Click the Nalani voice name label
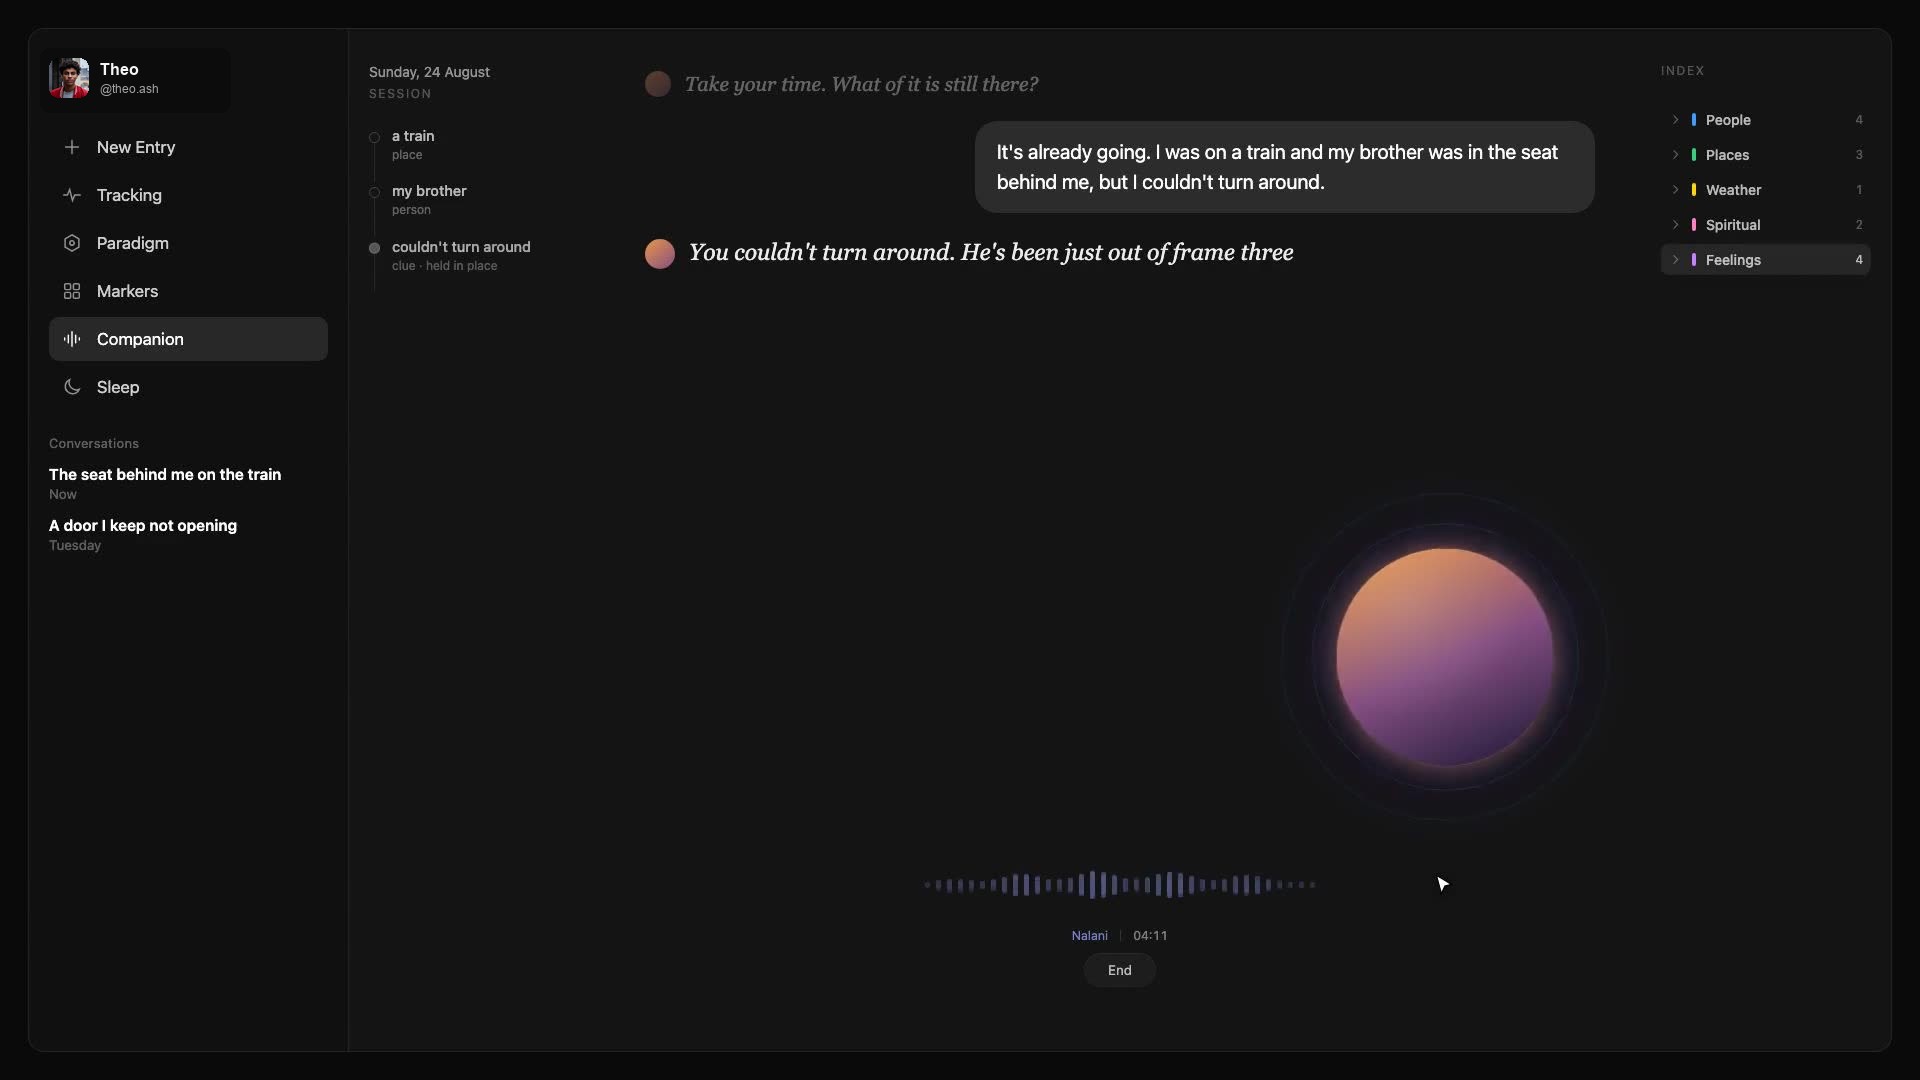1920x1080 pixels. [1089, 936]
